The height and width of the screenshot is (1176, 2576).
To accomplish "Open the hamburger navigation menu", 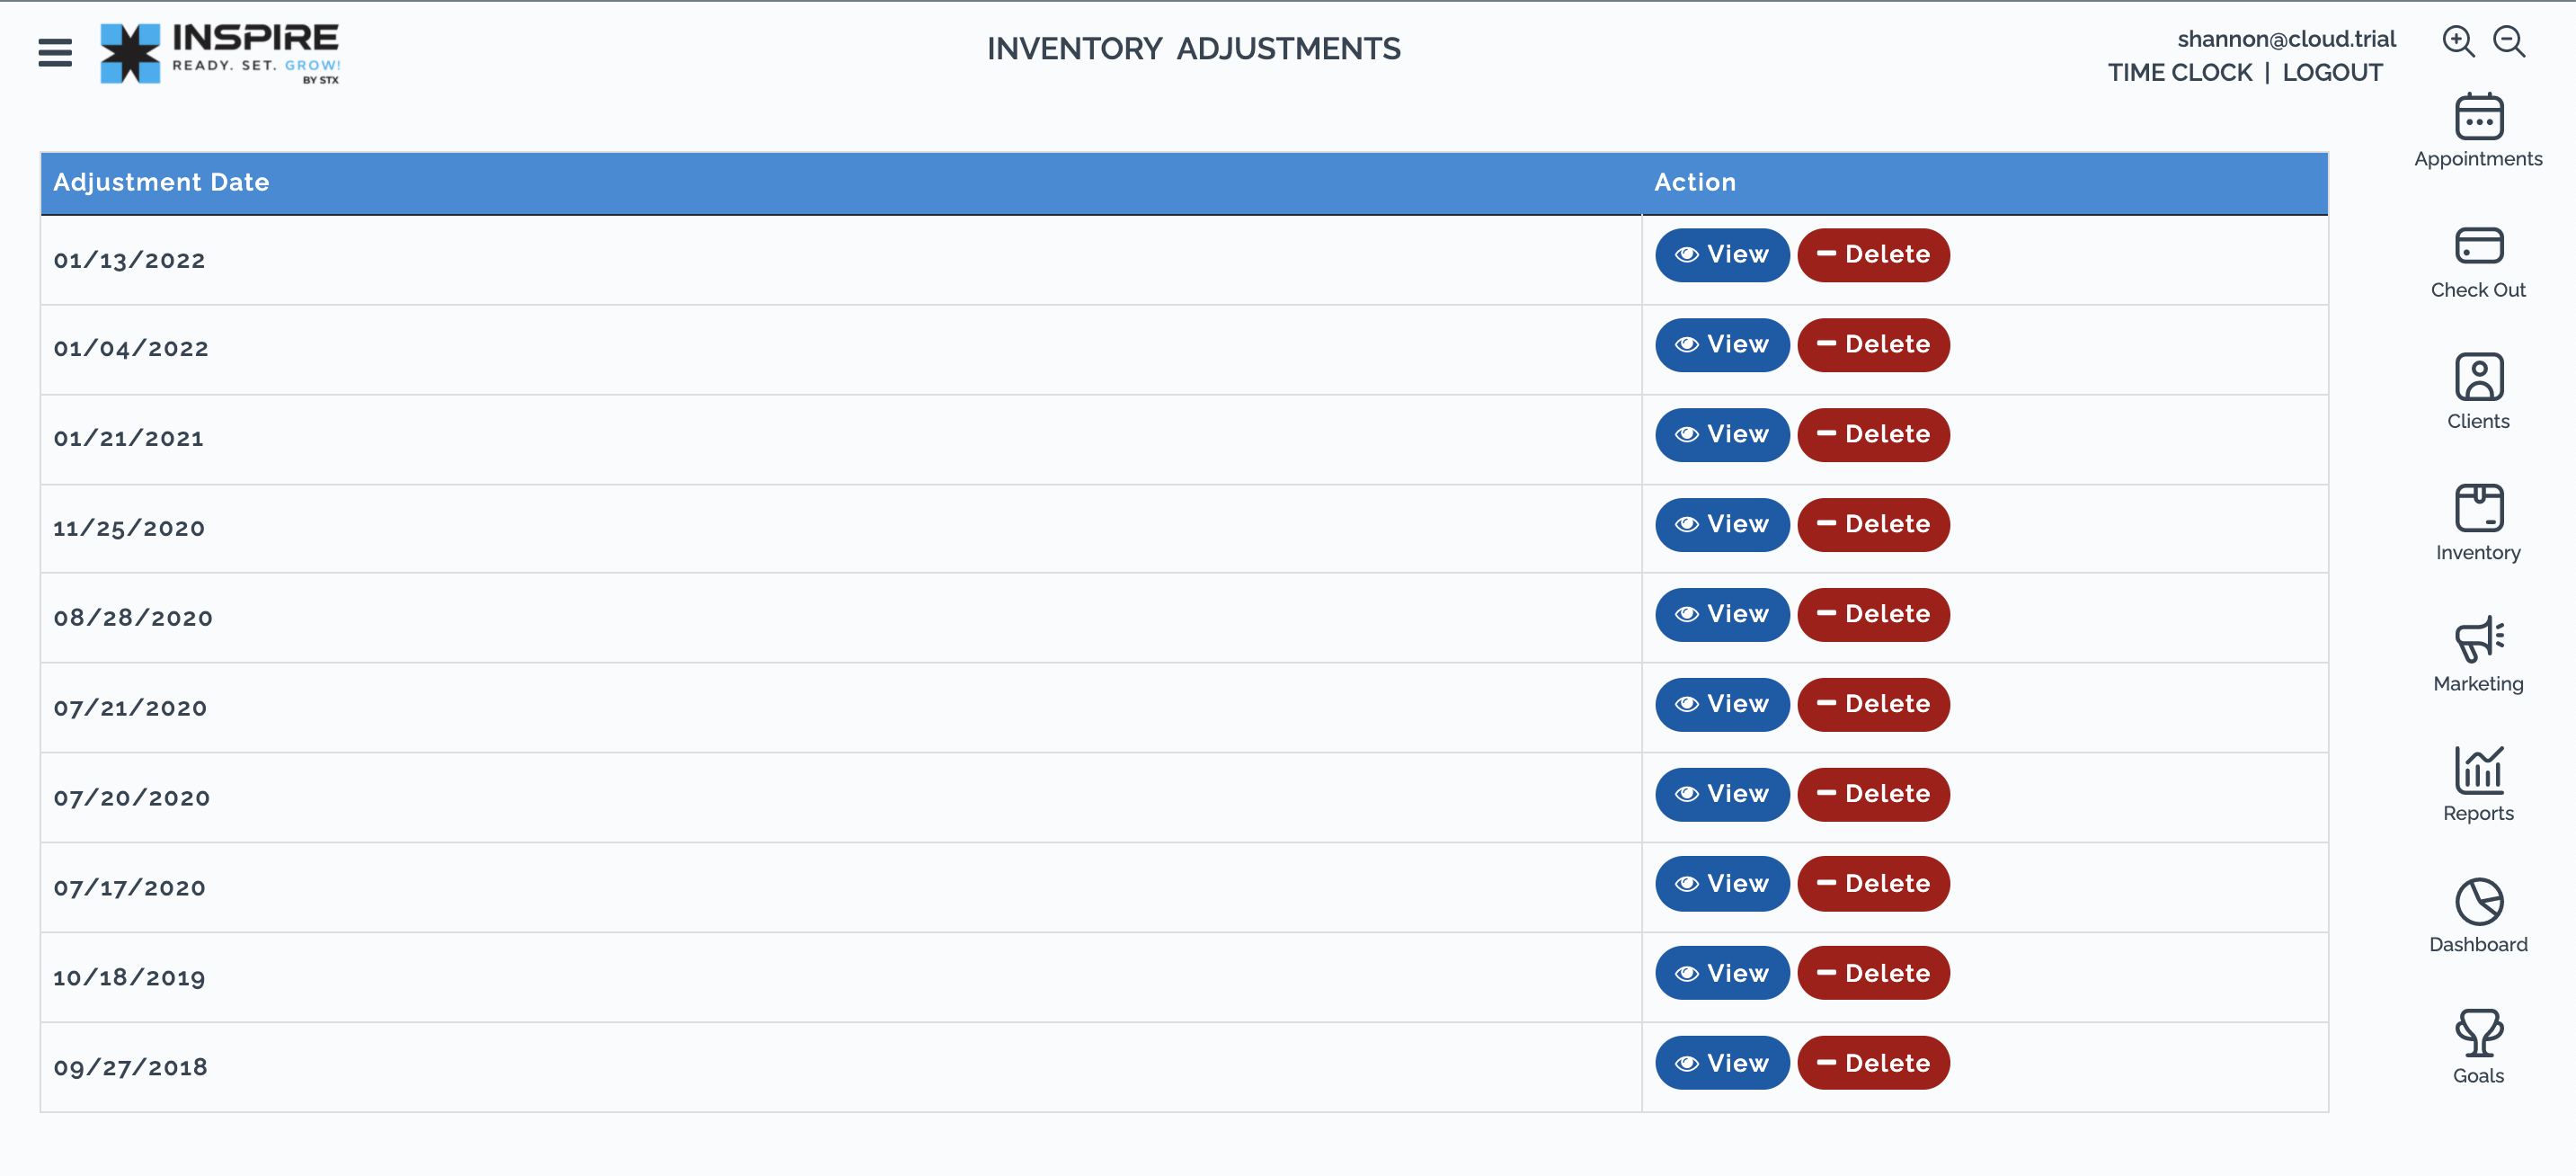I will pyautogui.click(x=55, y=52).
